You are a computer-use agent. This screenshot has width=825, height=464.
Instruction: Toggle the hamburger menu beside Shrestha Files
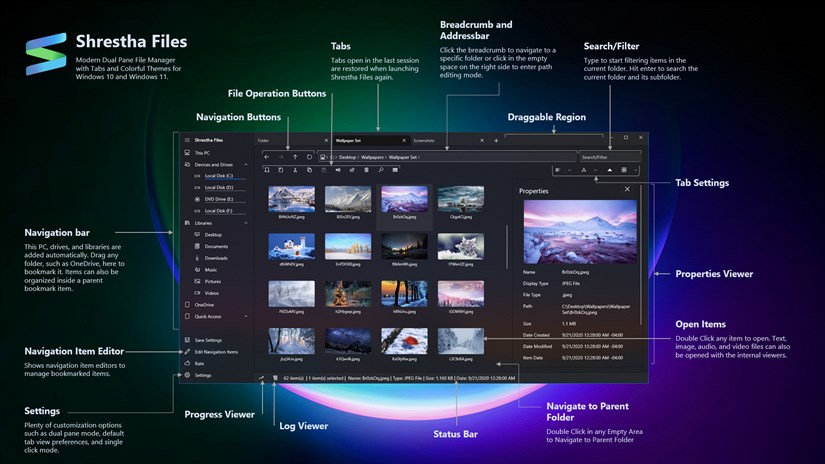point(186,140)
